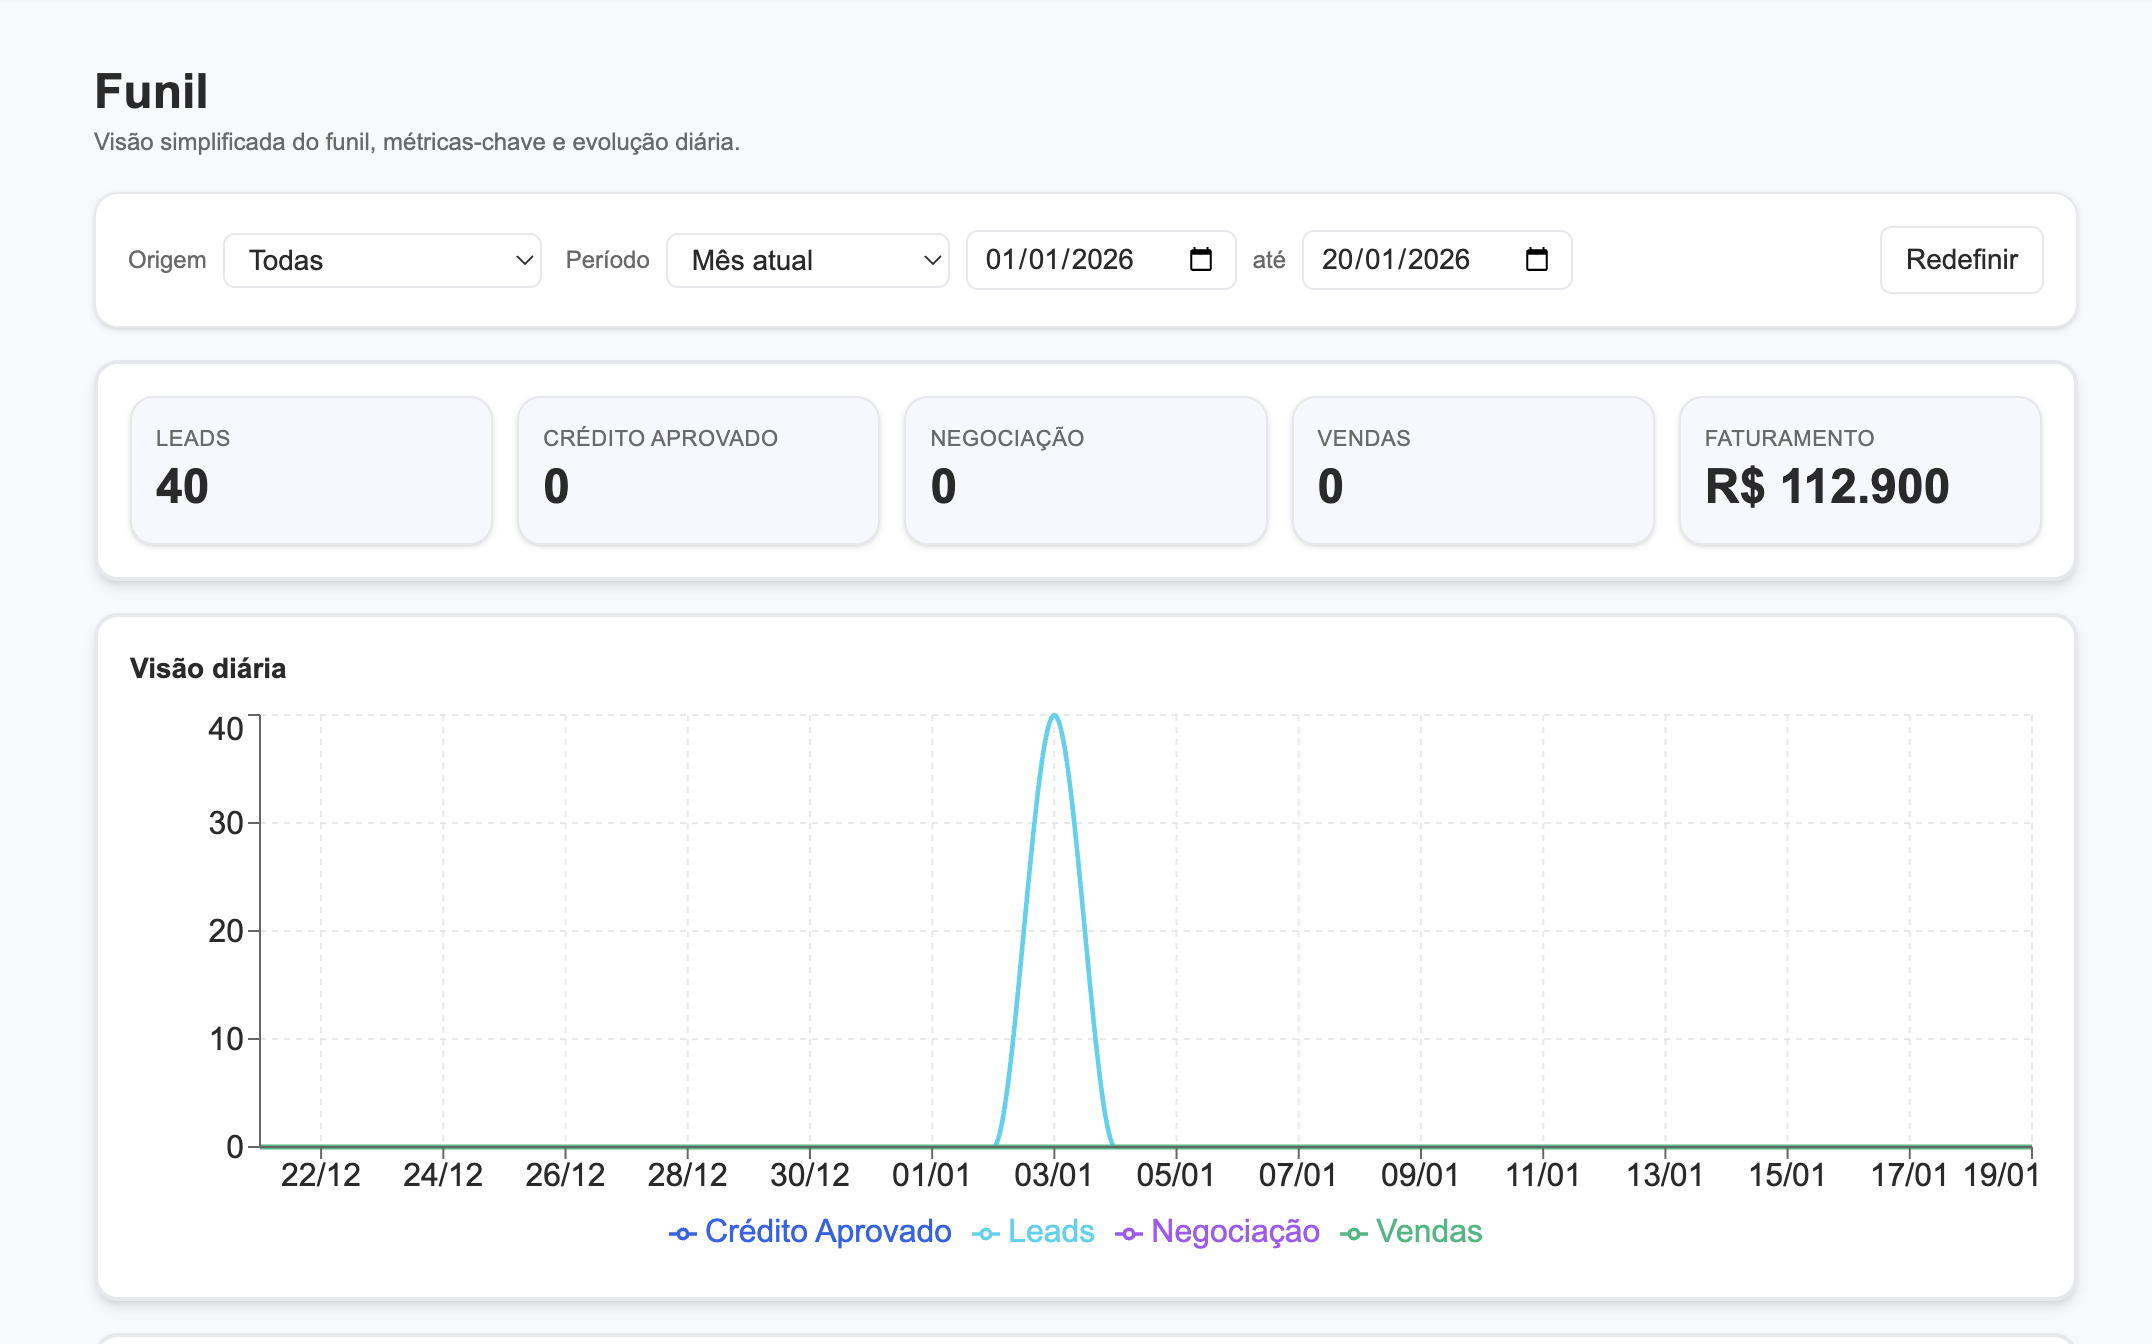Image resolution: width=2152 pixels, height=1344 pixels.
Task: Toggle the Vendas series visibility
Action: (x=1429, y=1232)
